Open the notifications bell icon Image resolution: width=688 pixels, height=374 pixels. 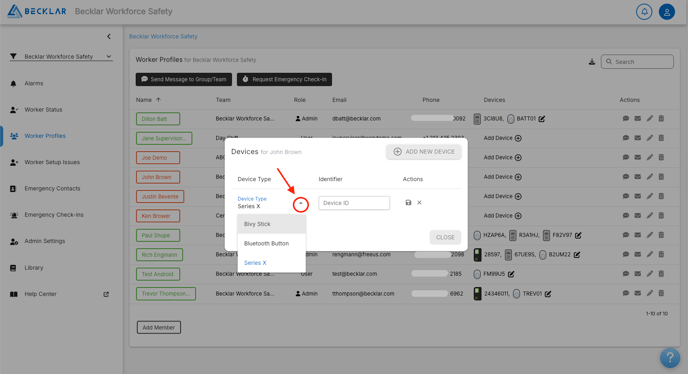point(644,12)
